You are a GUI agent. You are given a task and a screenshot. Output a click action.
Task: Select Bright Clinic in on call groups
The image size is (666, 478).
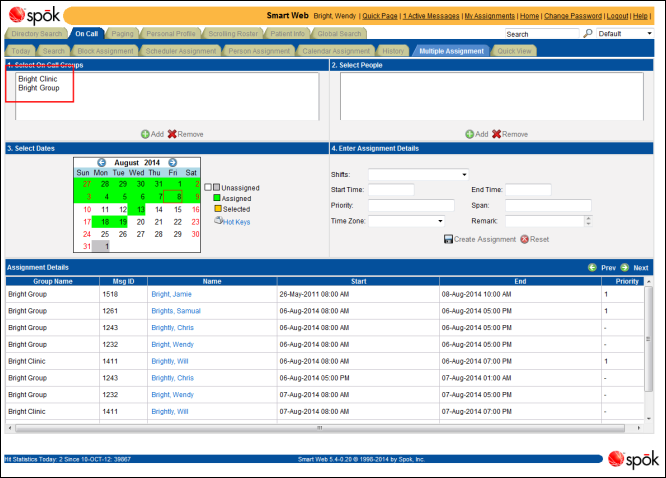[x=38, y=79]
